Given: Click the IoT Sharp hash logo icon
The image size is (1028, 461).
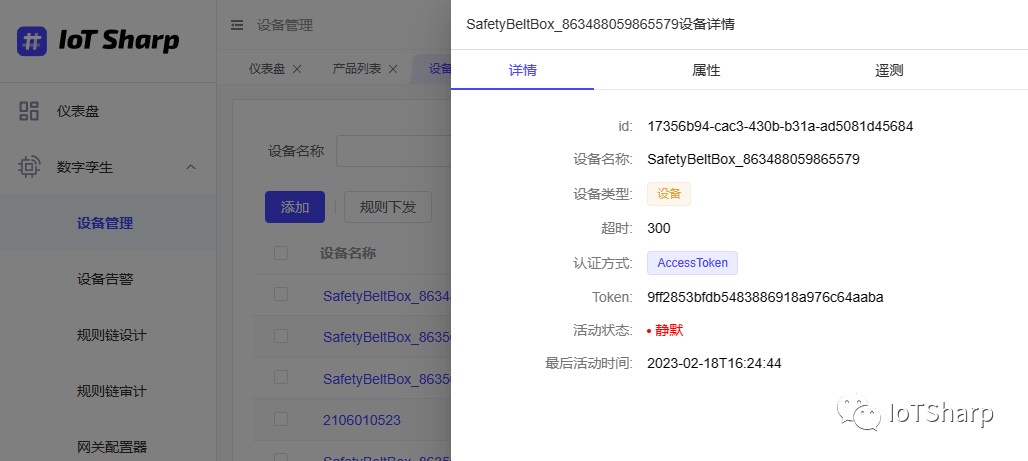Looking at the screenshot, I should pyautogui.click(x=31, y=41).
